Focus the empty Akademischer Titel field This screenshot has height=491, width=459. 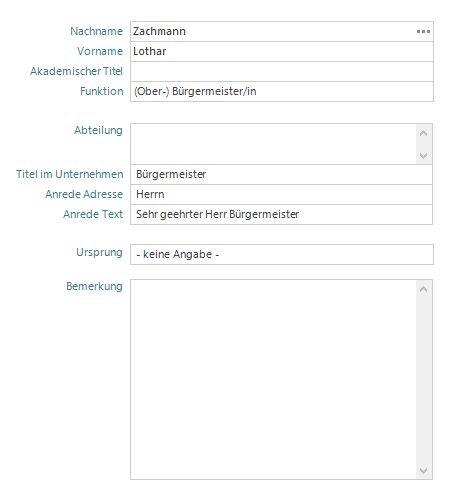point(282,72)
